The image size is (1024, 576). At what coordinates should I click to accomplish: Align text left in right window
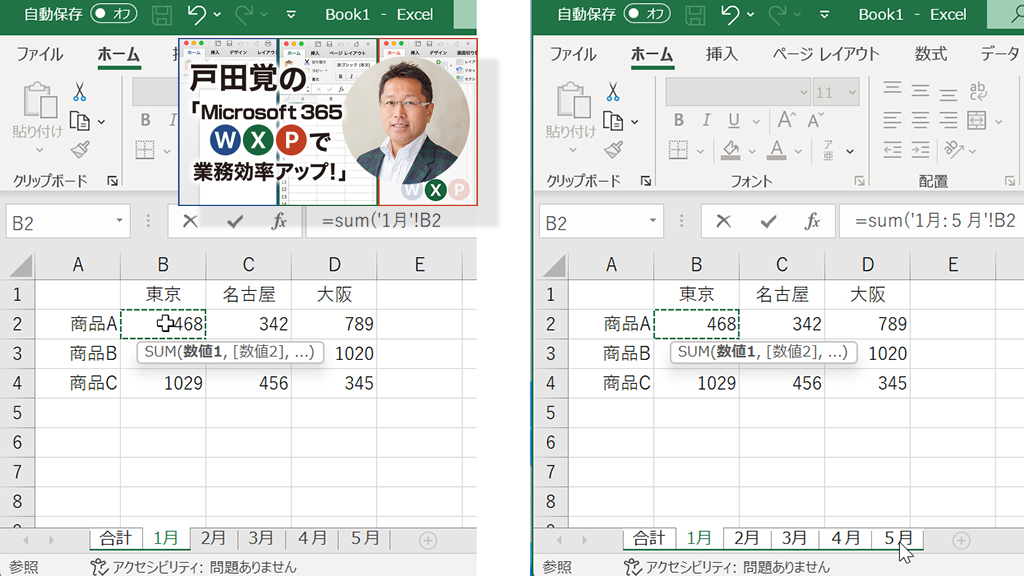892,120
